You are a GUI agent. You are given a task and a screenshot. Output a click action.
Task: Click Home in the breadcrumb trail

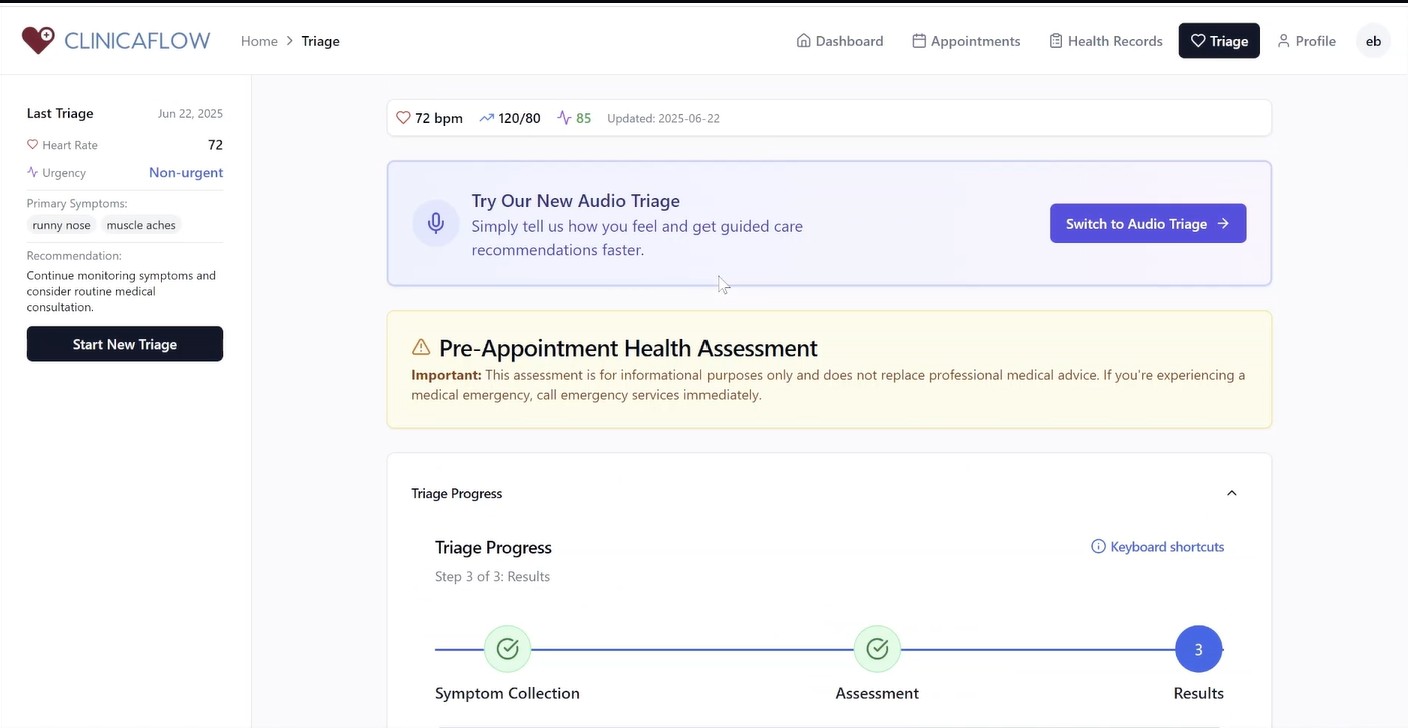[259, 41]
